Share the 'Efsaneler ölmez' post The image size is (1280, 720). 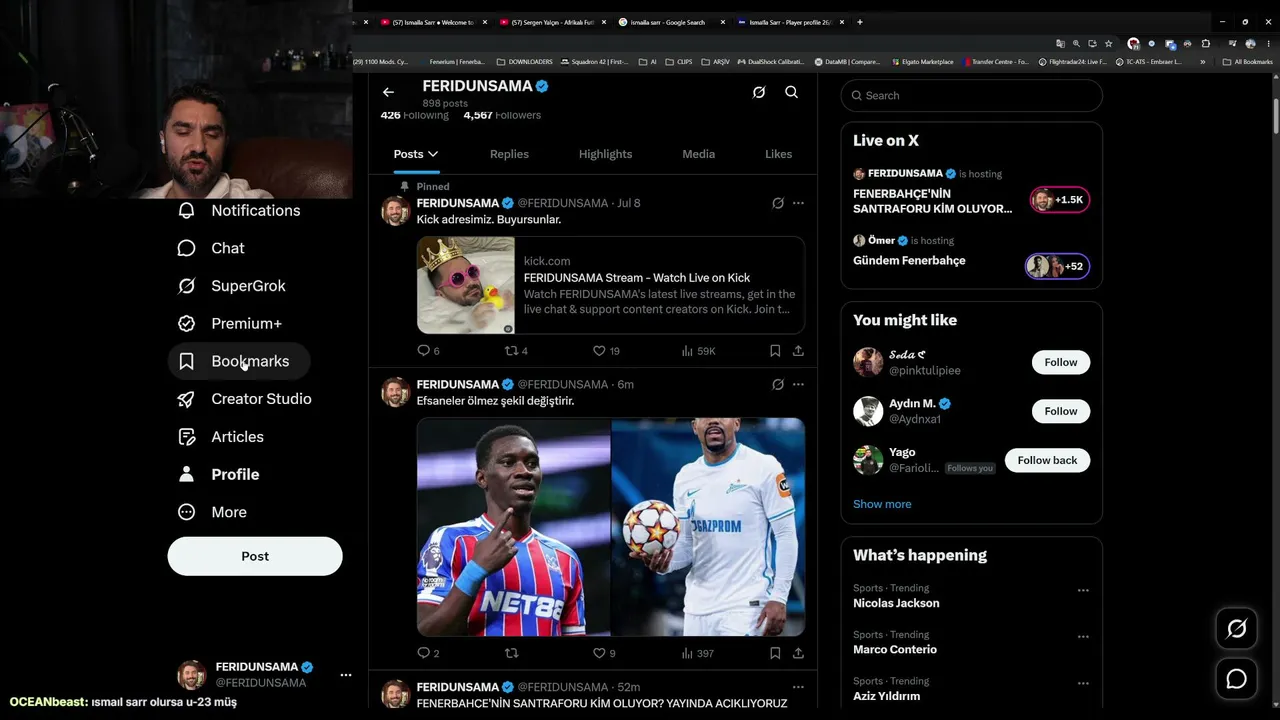coord(798,653)
